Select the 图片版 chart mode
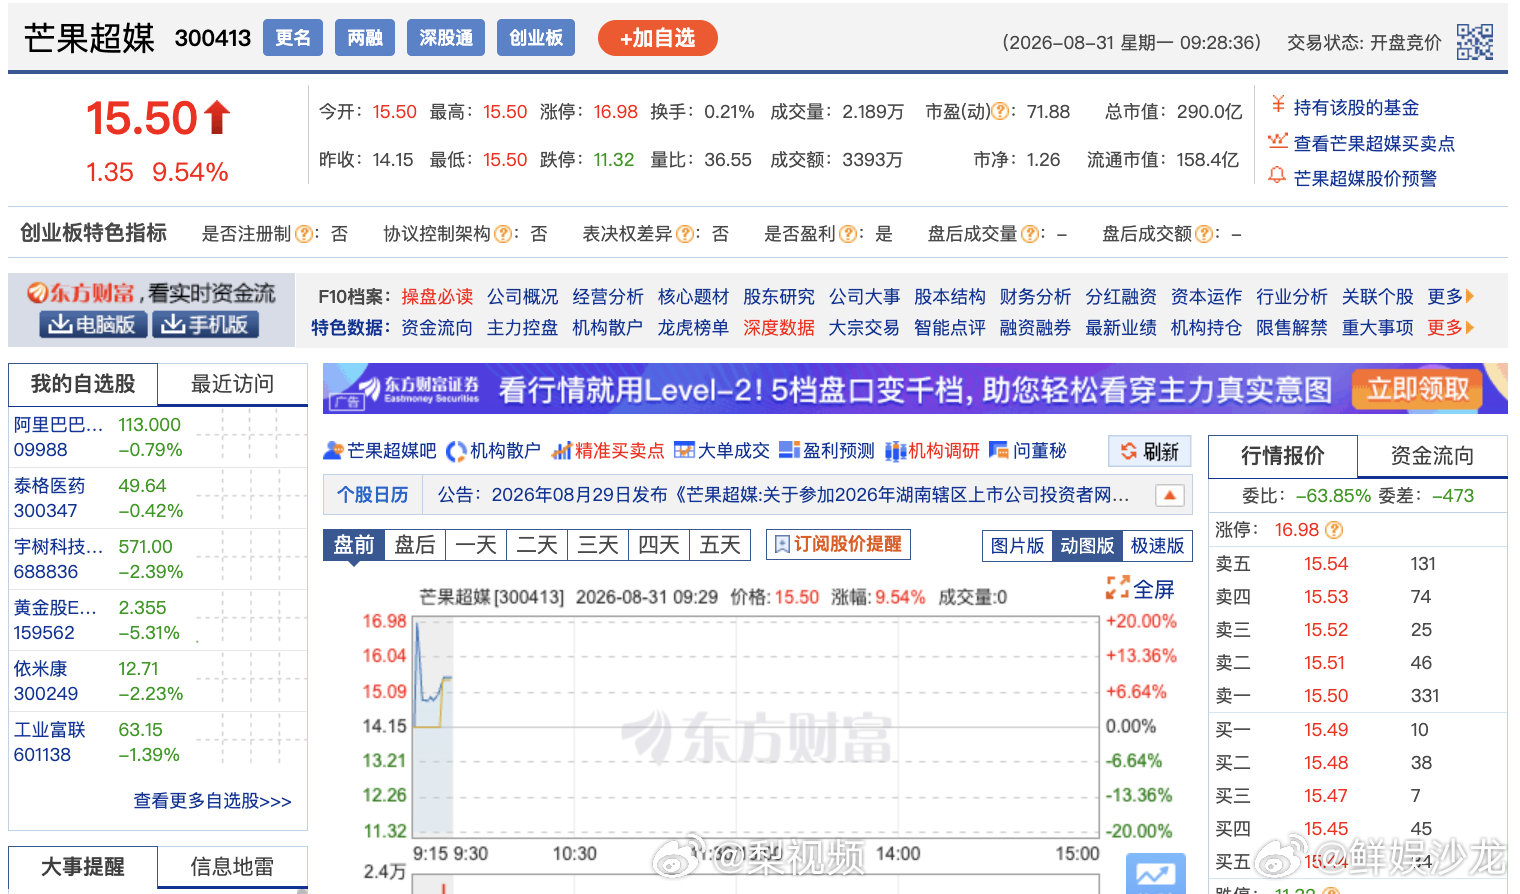This screenshot has height=894, width=1520. tap(1017, 546)
